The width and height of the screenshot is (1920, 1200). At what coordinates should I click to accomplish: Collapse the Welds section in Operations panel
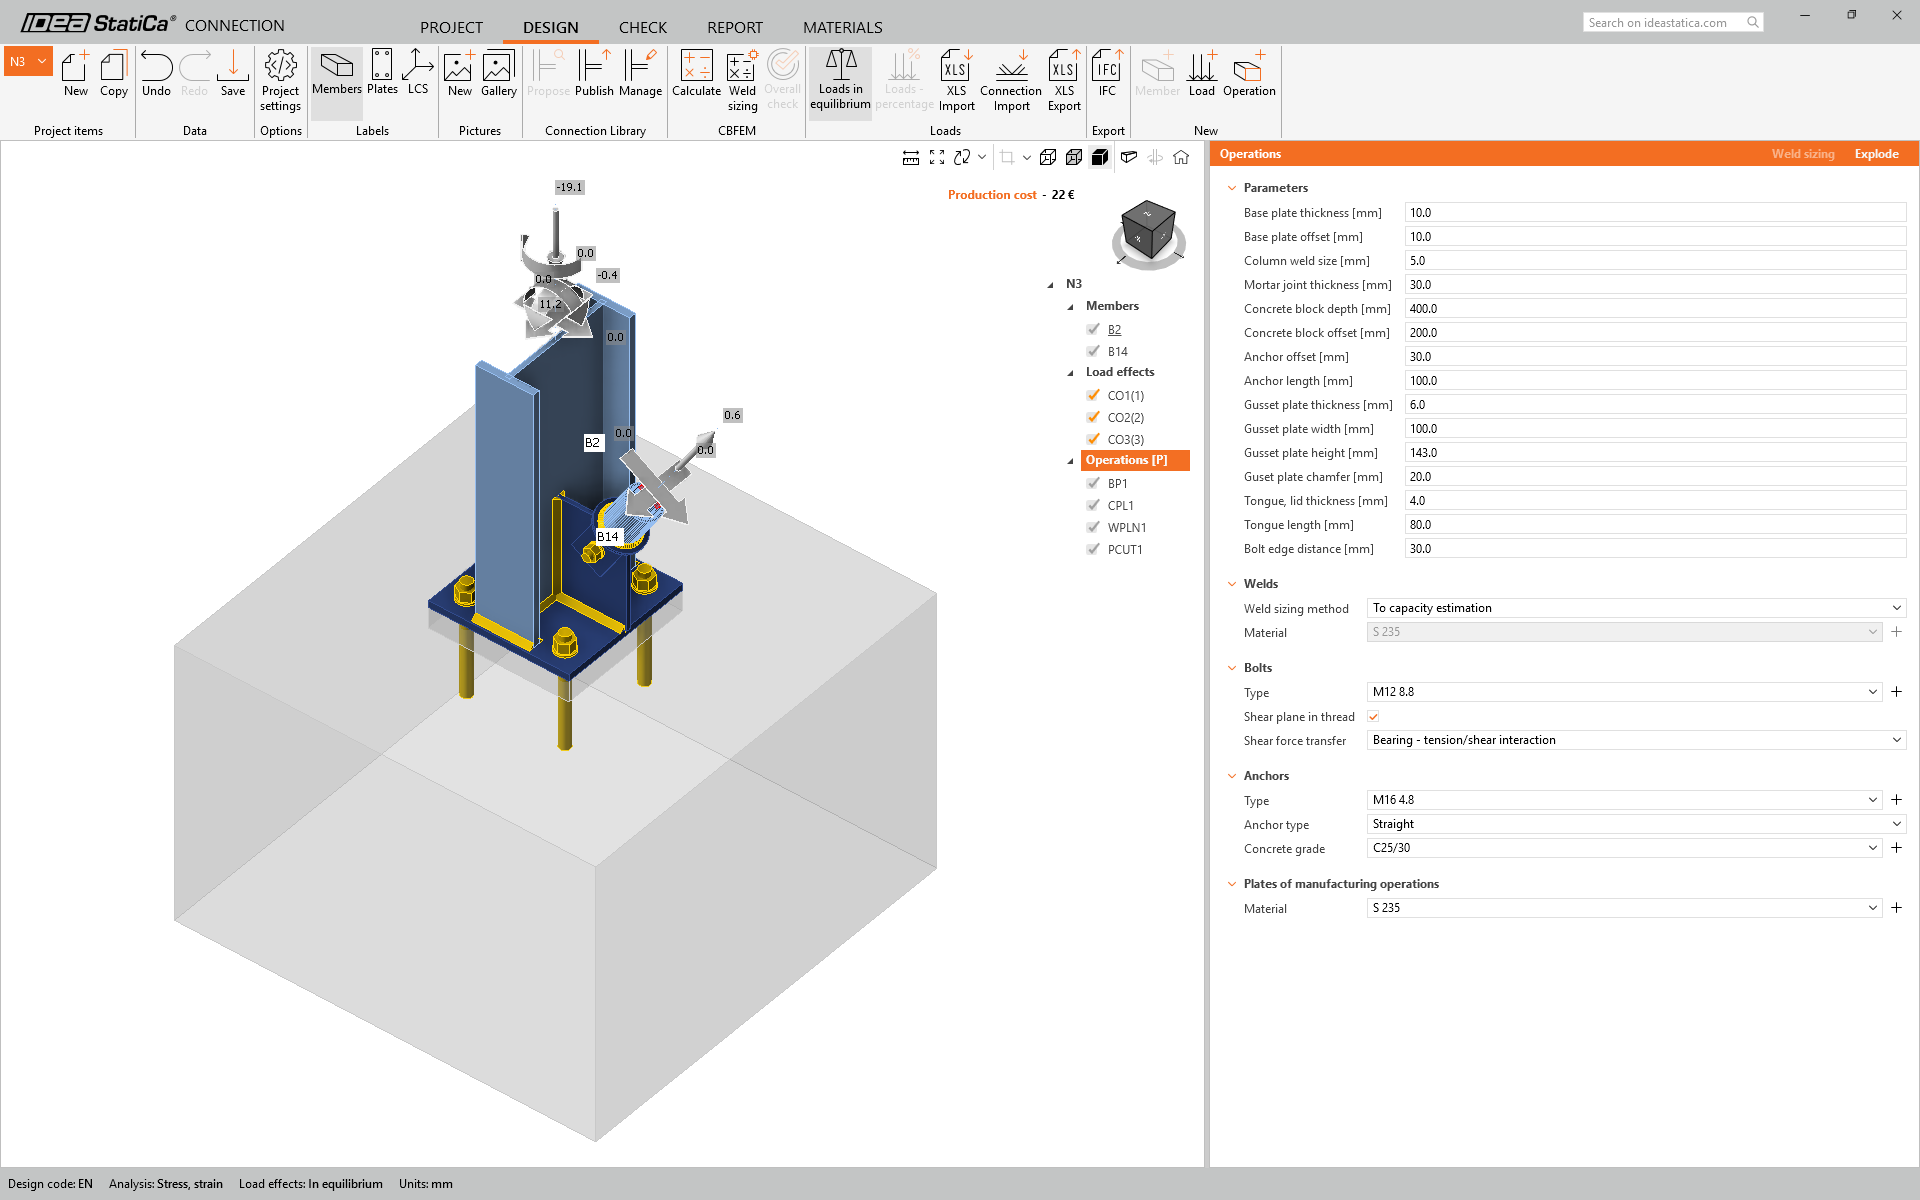[x=1232, y=583]
